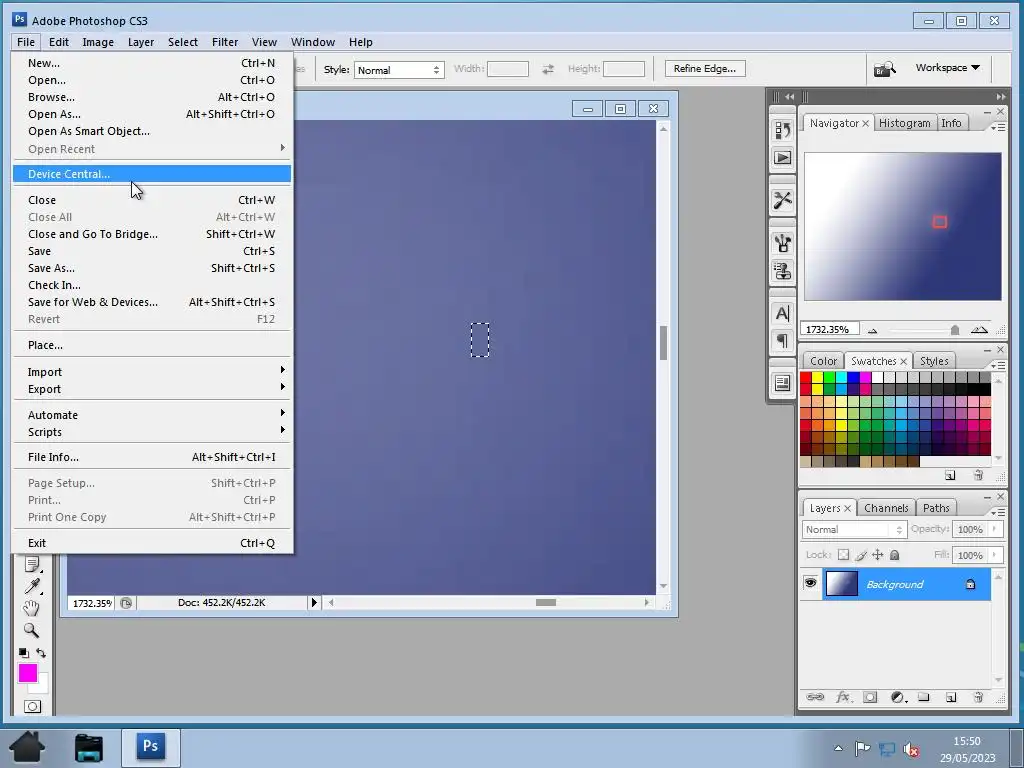
Task: Move the Navigator zoom slider handle
Action: click(955, 330)
